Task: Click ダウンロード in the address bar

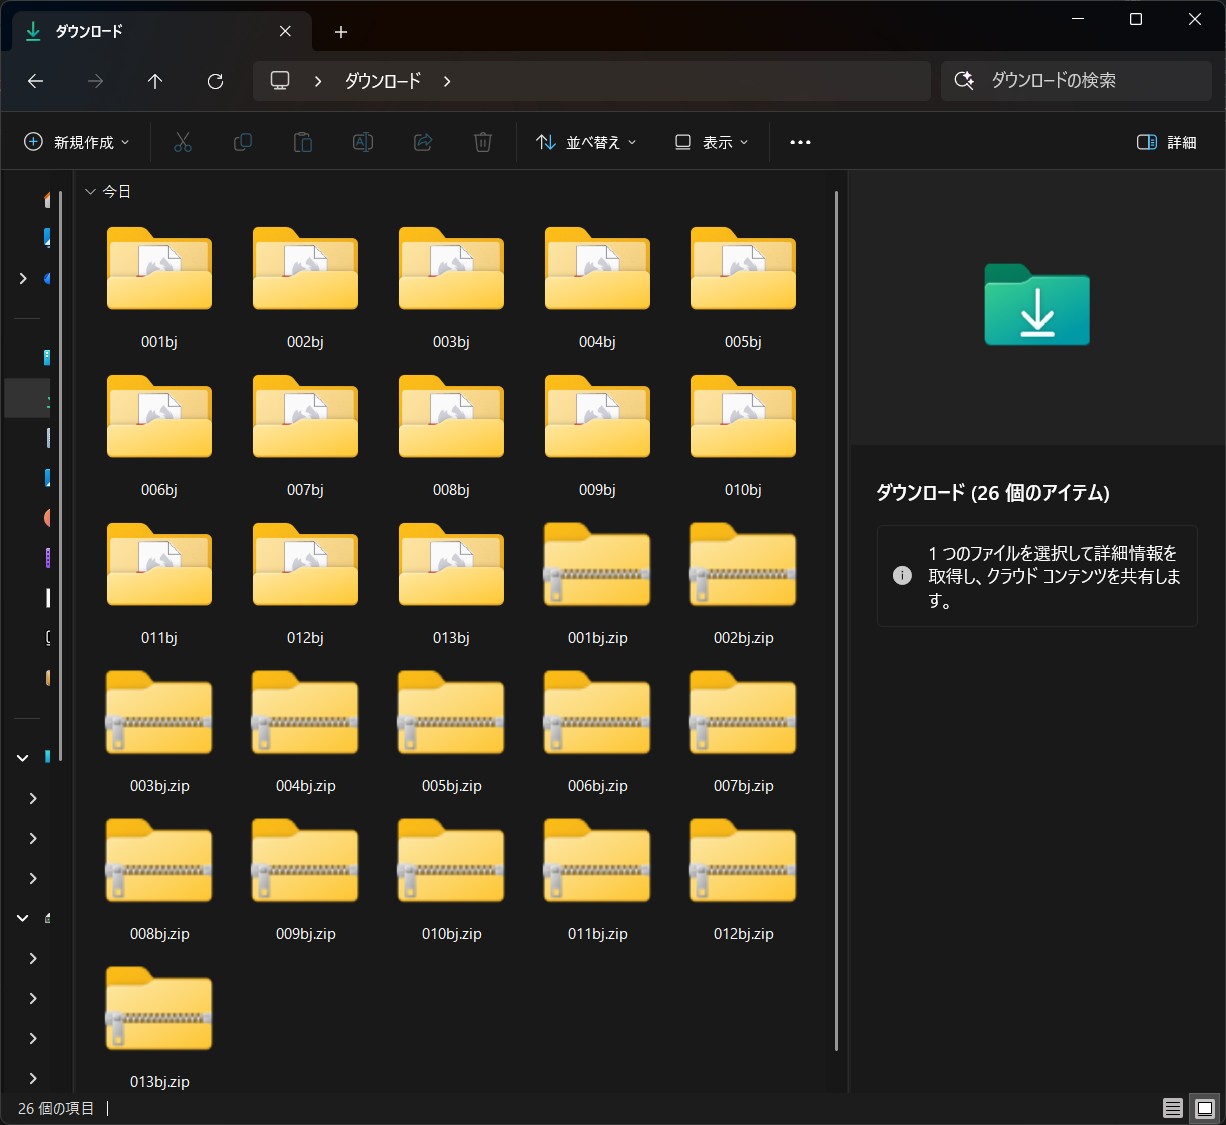Action: coord(383,81)
